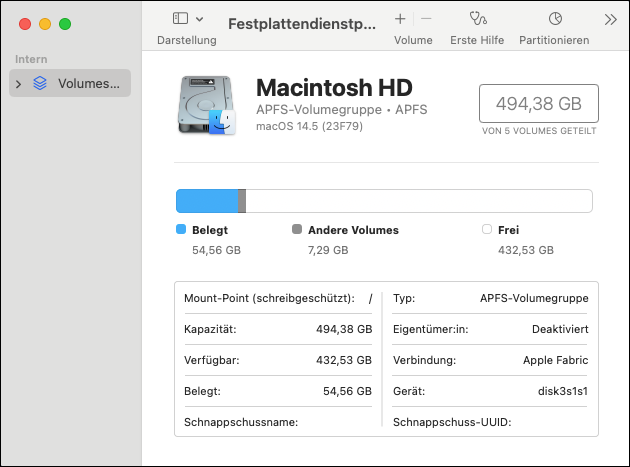
Task: Expand the Volumes sidebar disclosure arrow
Action: pyautogui.click(x=18, y=84)
